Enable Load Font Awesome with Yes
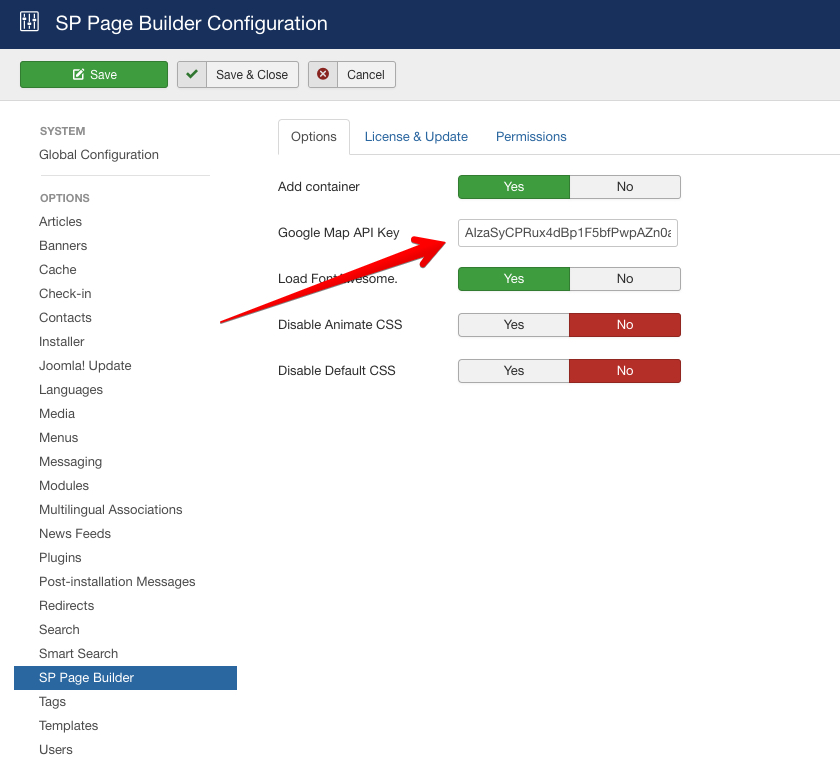Screen dimensions: 840x774 [514, 279]
